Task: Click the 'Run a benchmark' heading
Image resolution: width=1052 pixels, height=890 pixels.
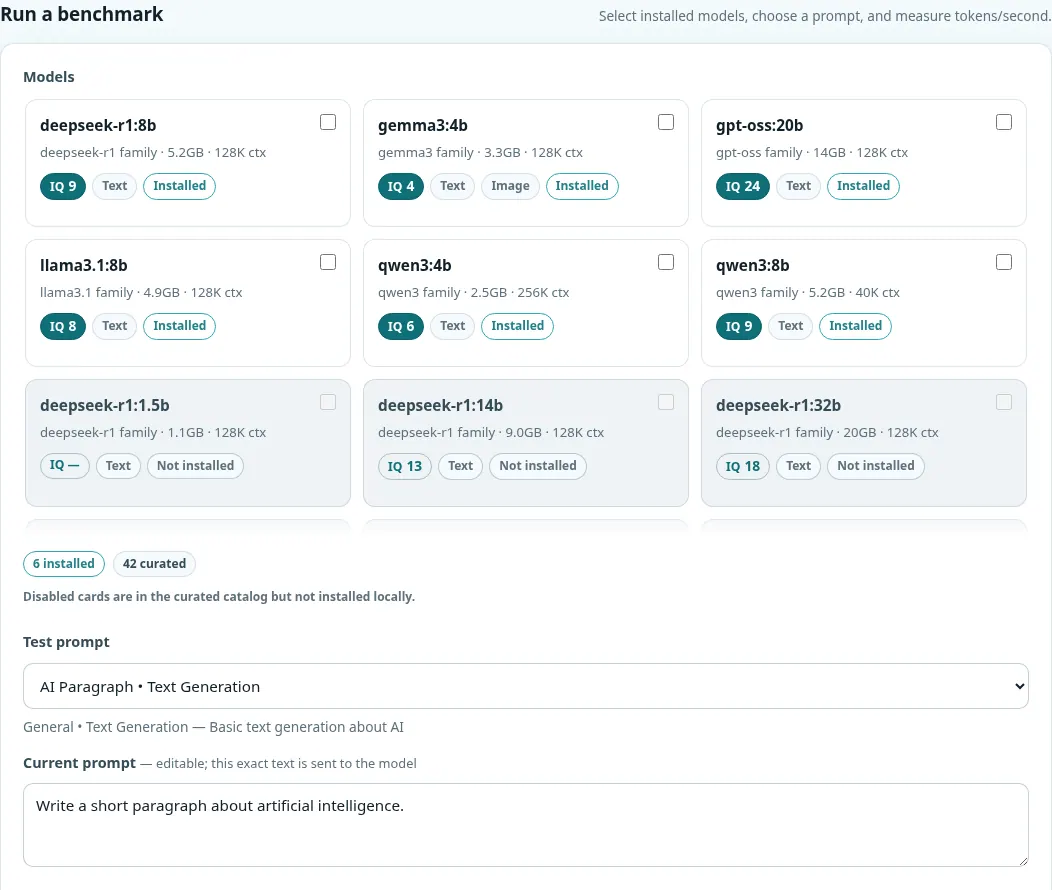Action: tap(82, 14)
